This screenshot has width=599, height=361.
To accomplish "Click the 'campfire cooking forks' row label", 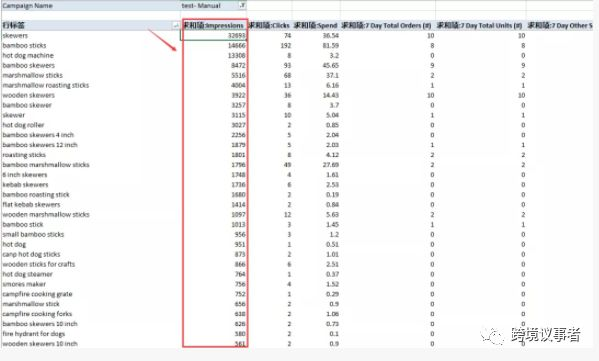I will [37, 314].
